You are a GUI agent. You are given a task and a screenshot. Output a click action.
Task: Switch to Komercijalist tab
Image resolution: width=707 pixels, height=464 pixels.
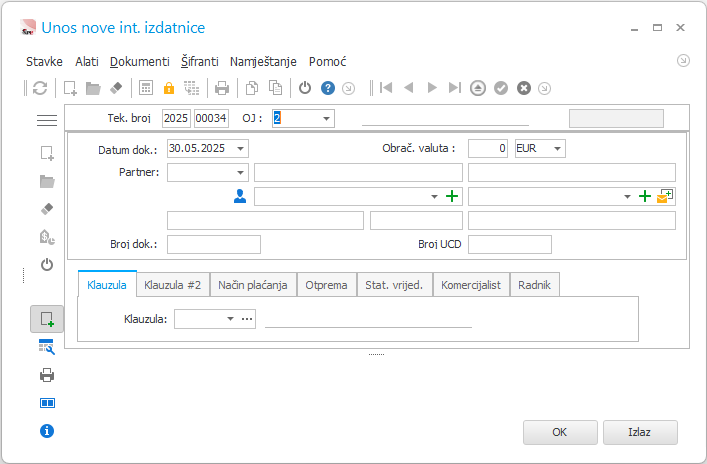(x=471, y=285)
